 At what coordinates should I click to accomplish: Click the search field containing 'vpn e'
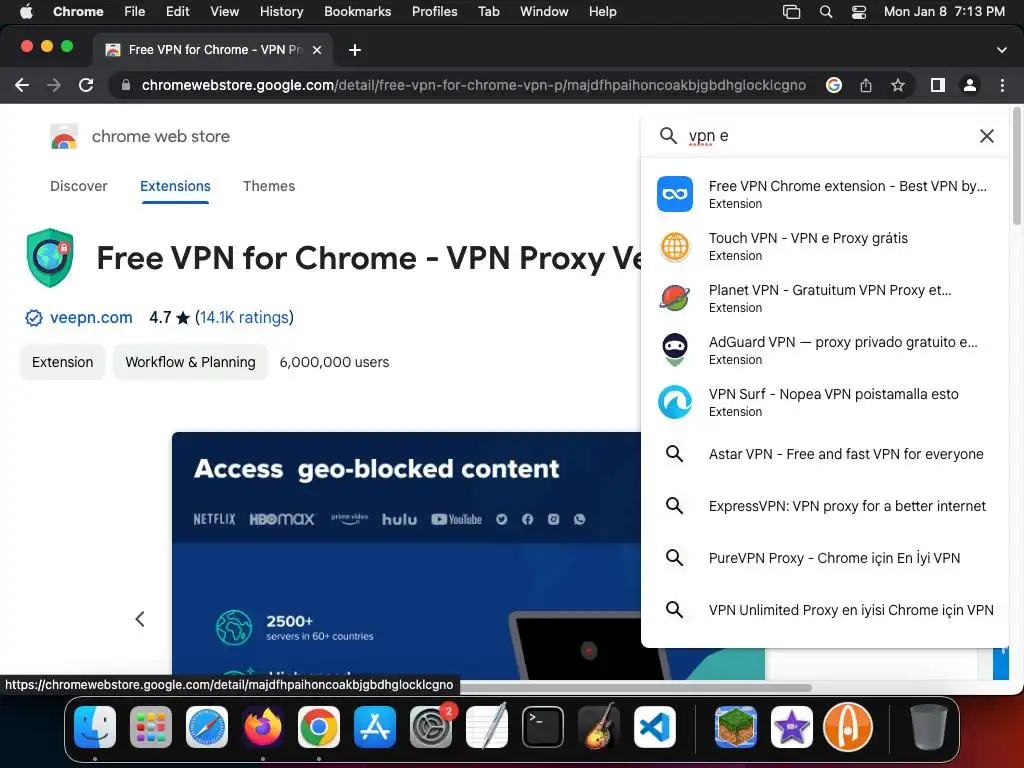click(x=826, y=136)
